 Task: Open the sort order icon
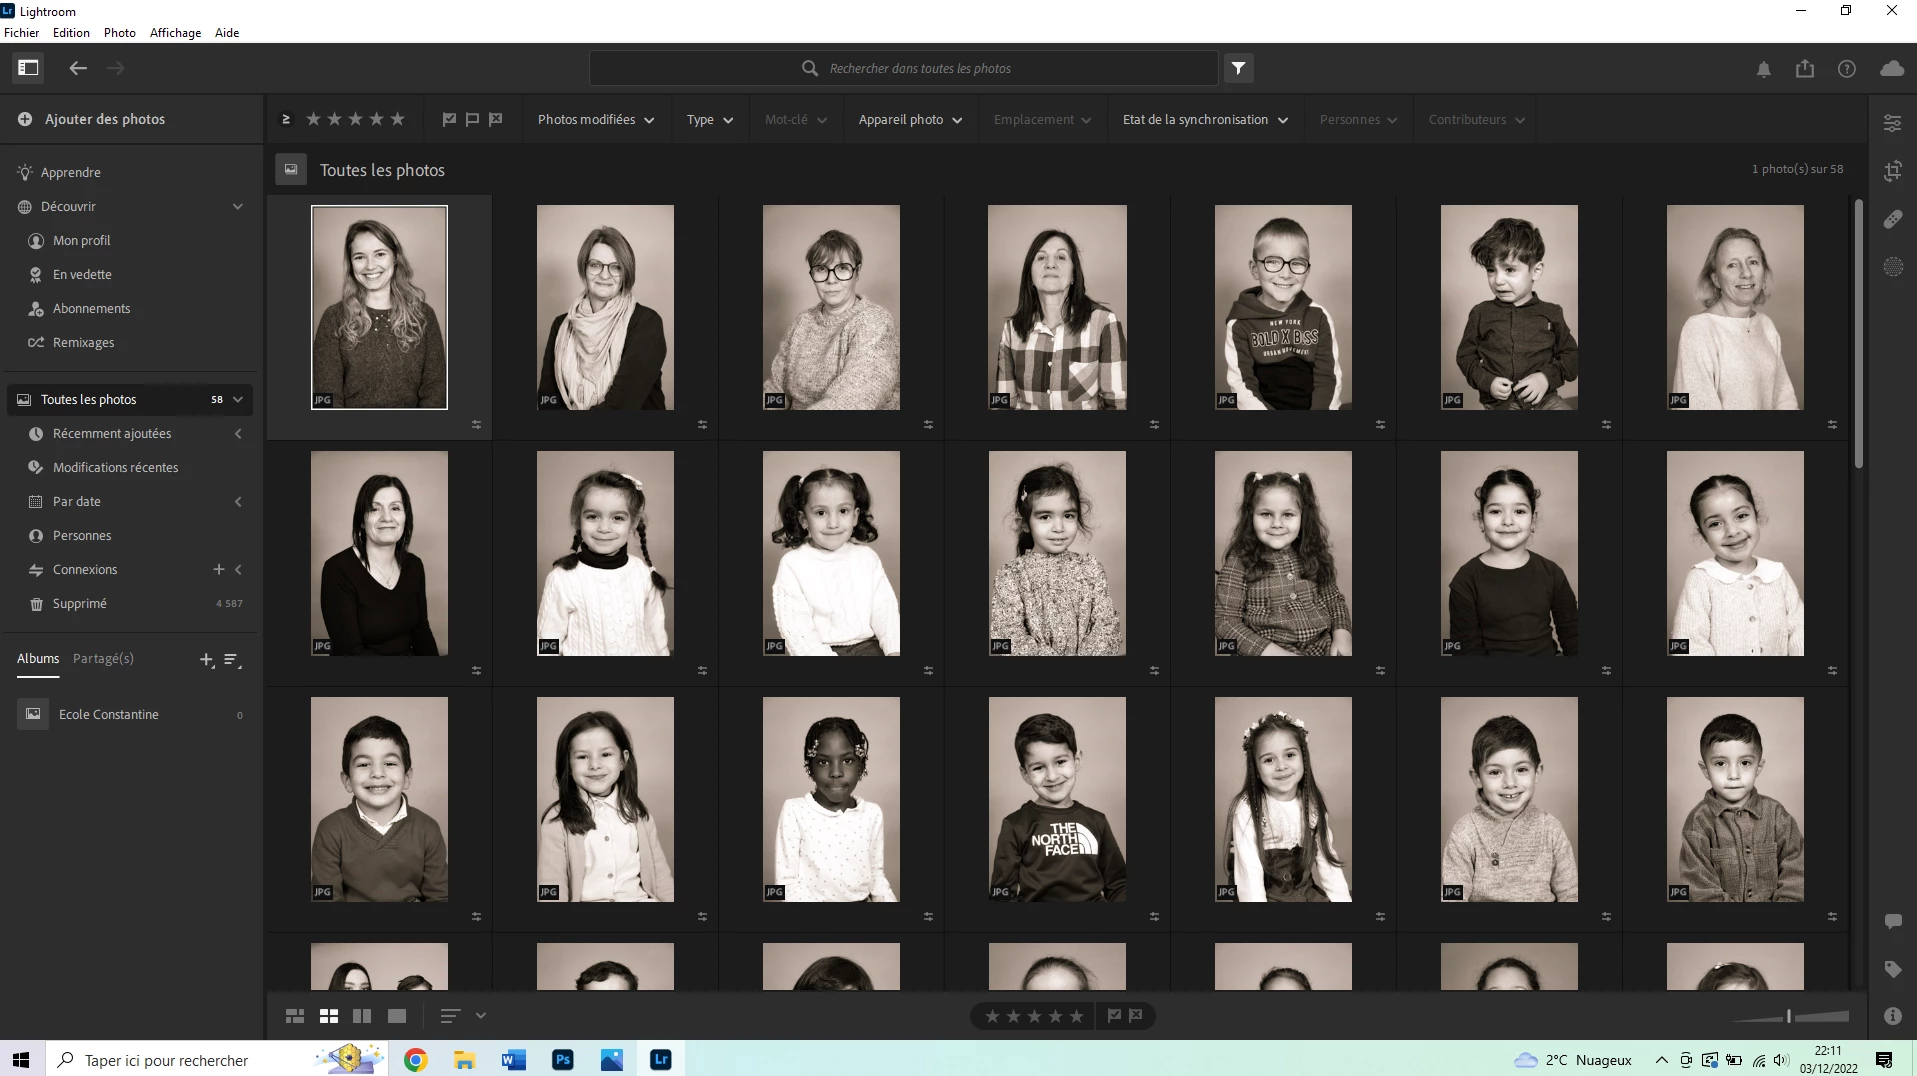click(450, 1016)
